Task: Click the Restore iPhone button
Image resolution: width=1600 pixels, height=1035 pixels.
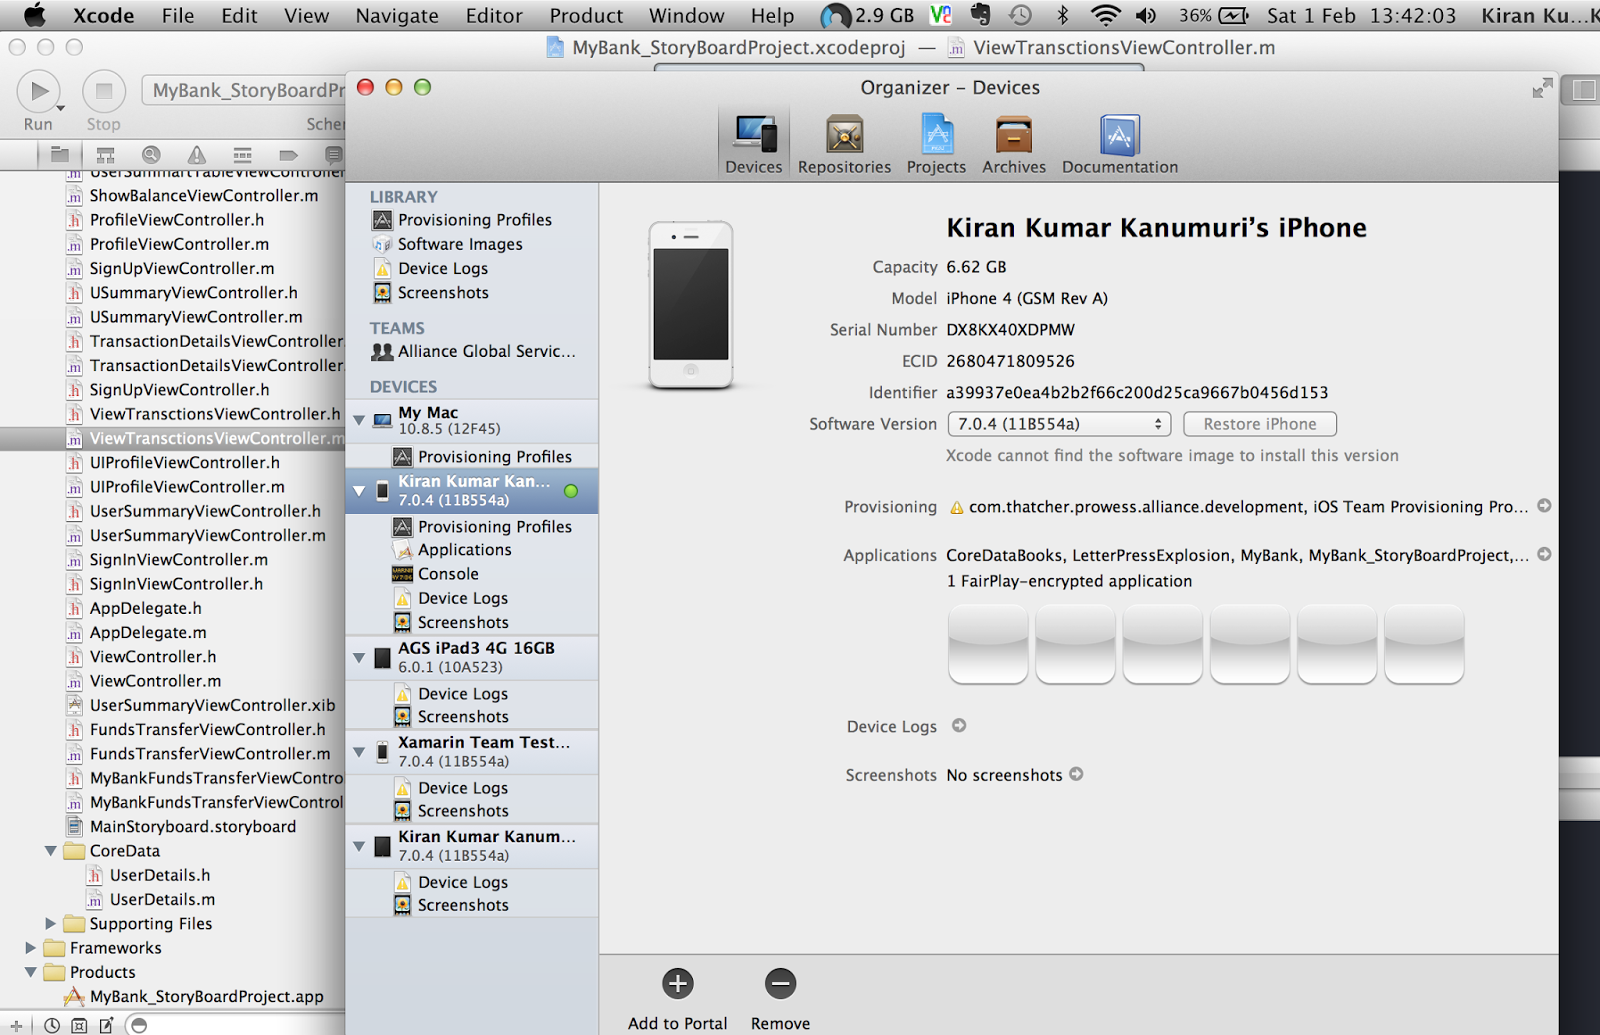Action: [1259, 424]
